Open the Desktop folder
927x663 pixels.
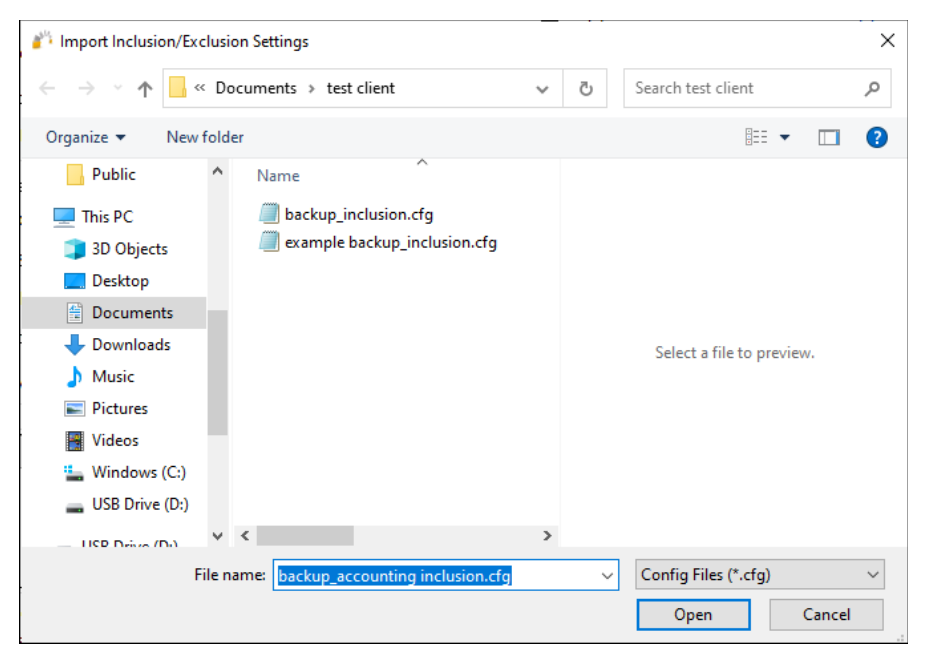click(120, 281)
